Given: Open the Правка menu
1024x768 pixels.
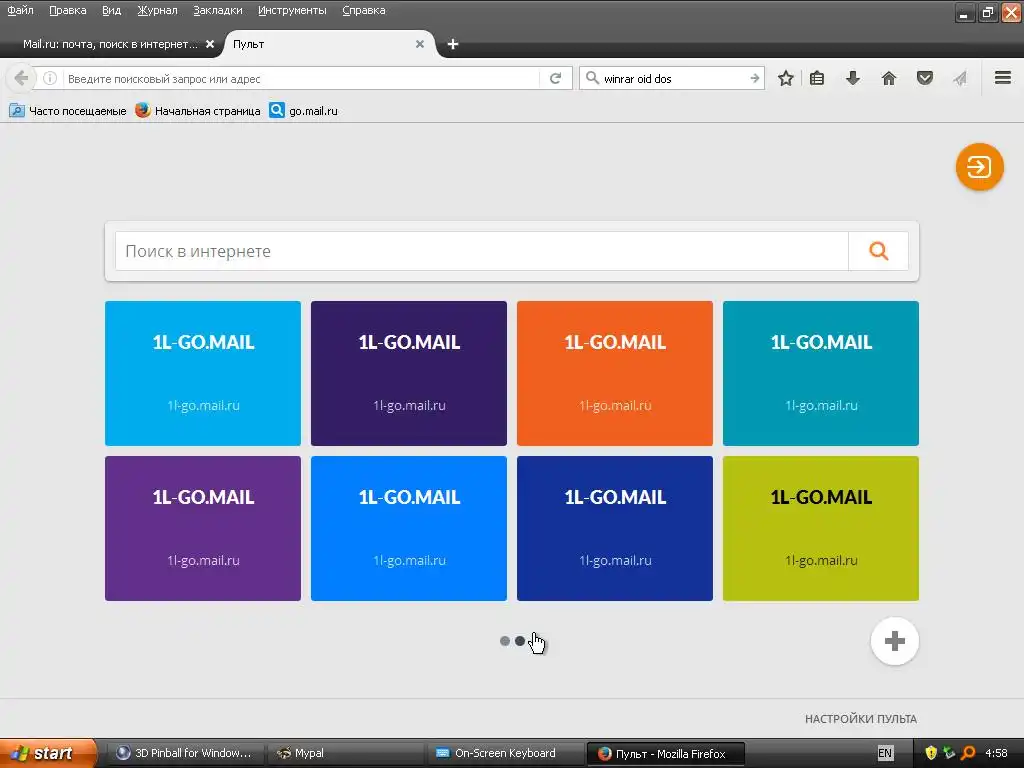Looking at the screenshot, I should [x=68, y=10].
